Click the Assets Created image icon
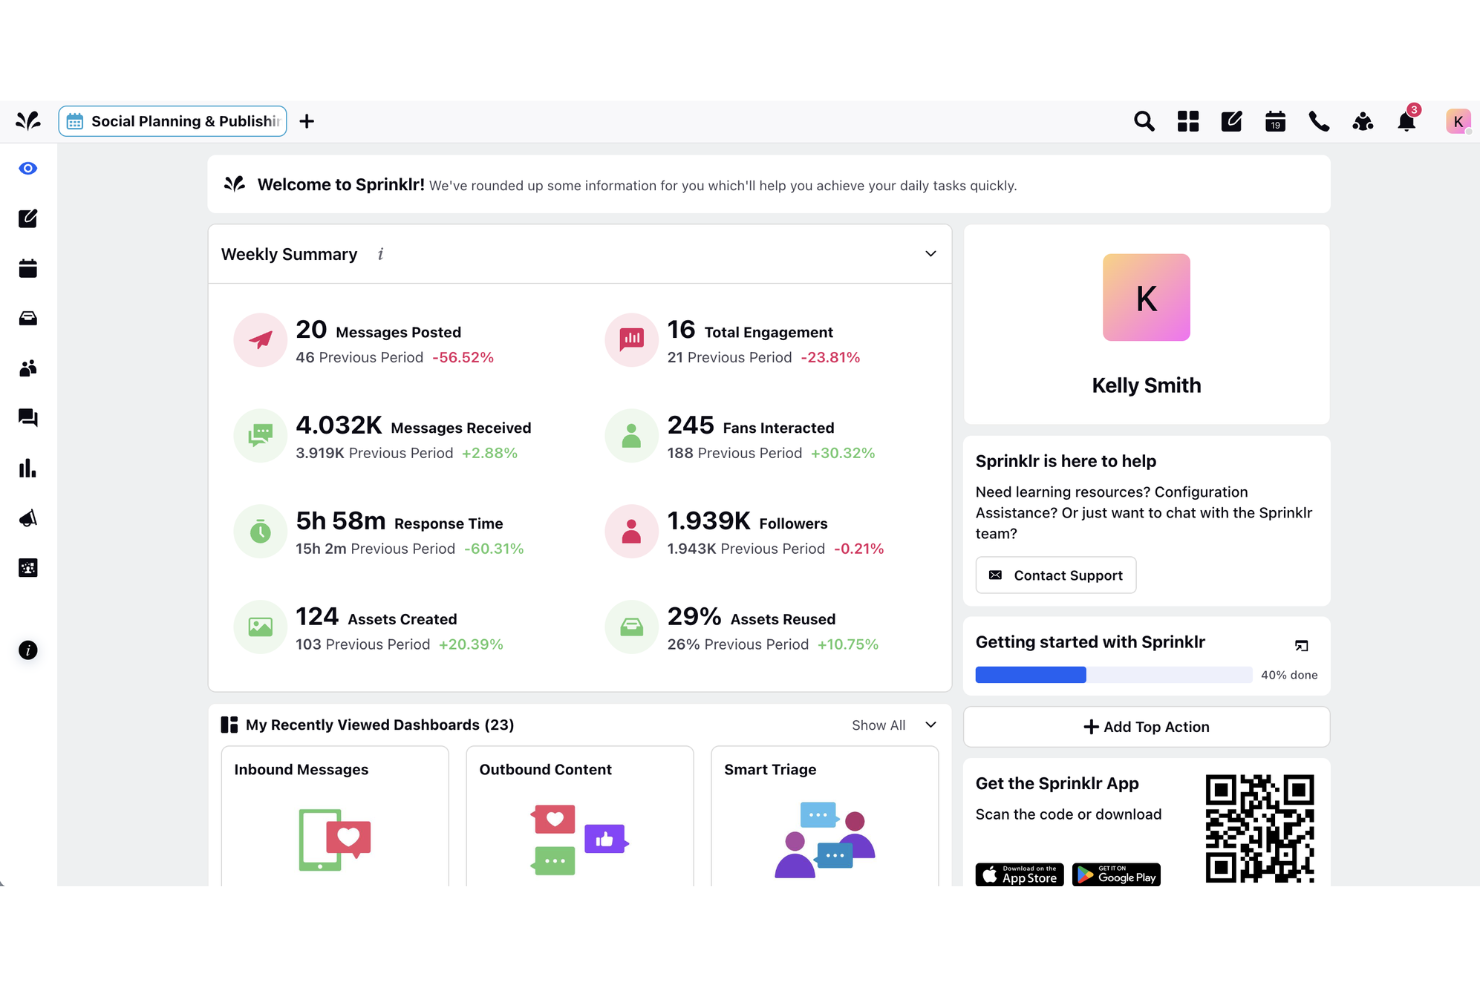Viewport: 1480px width, 987px height. click(260, 627)
